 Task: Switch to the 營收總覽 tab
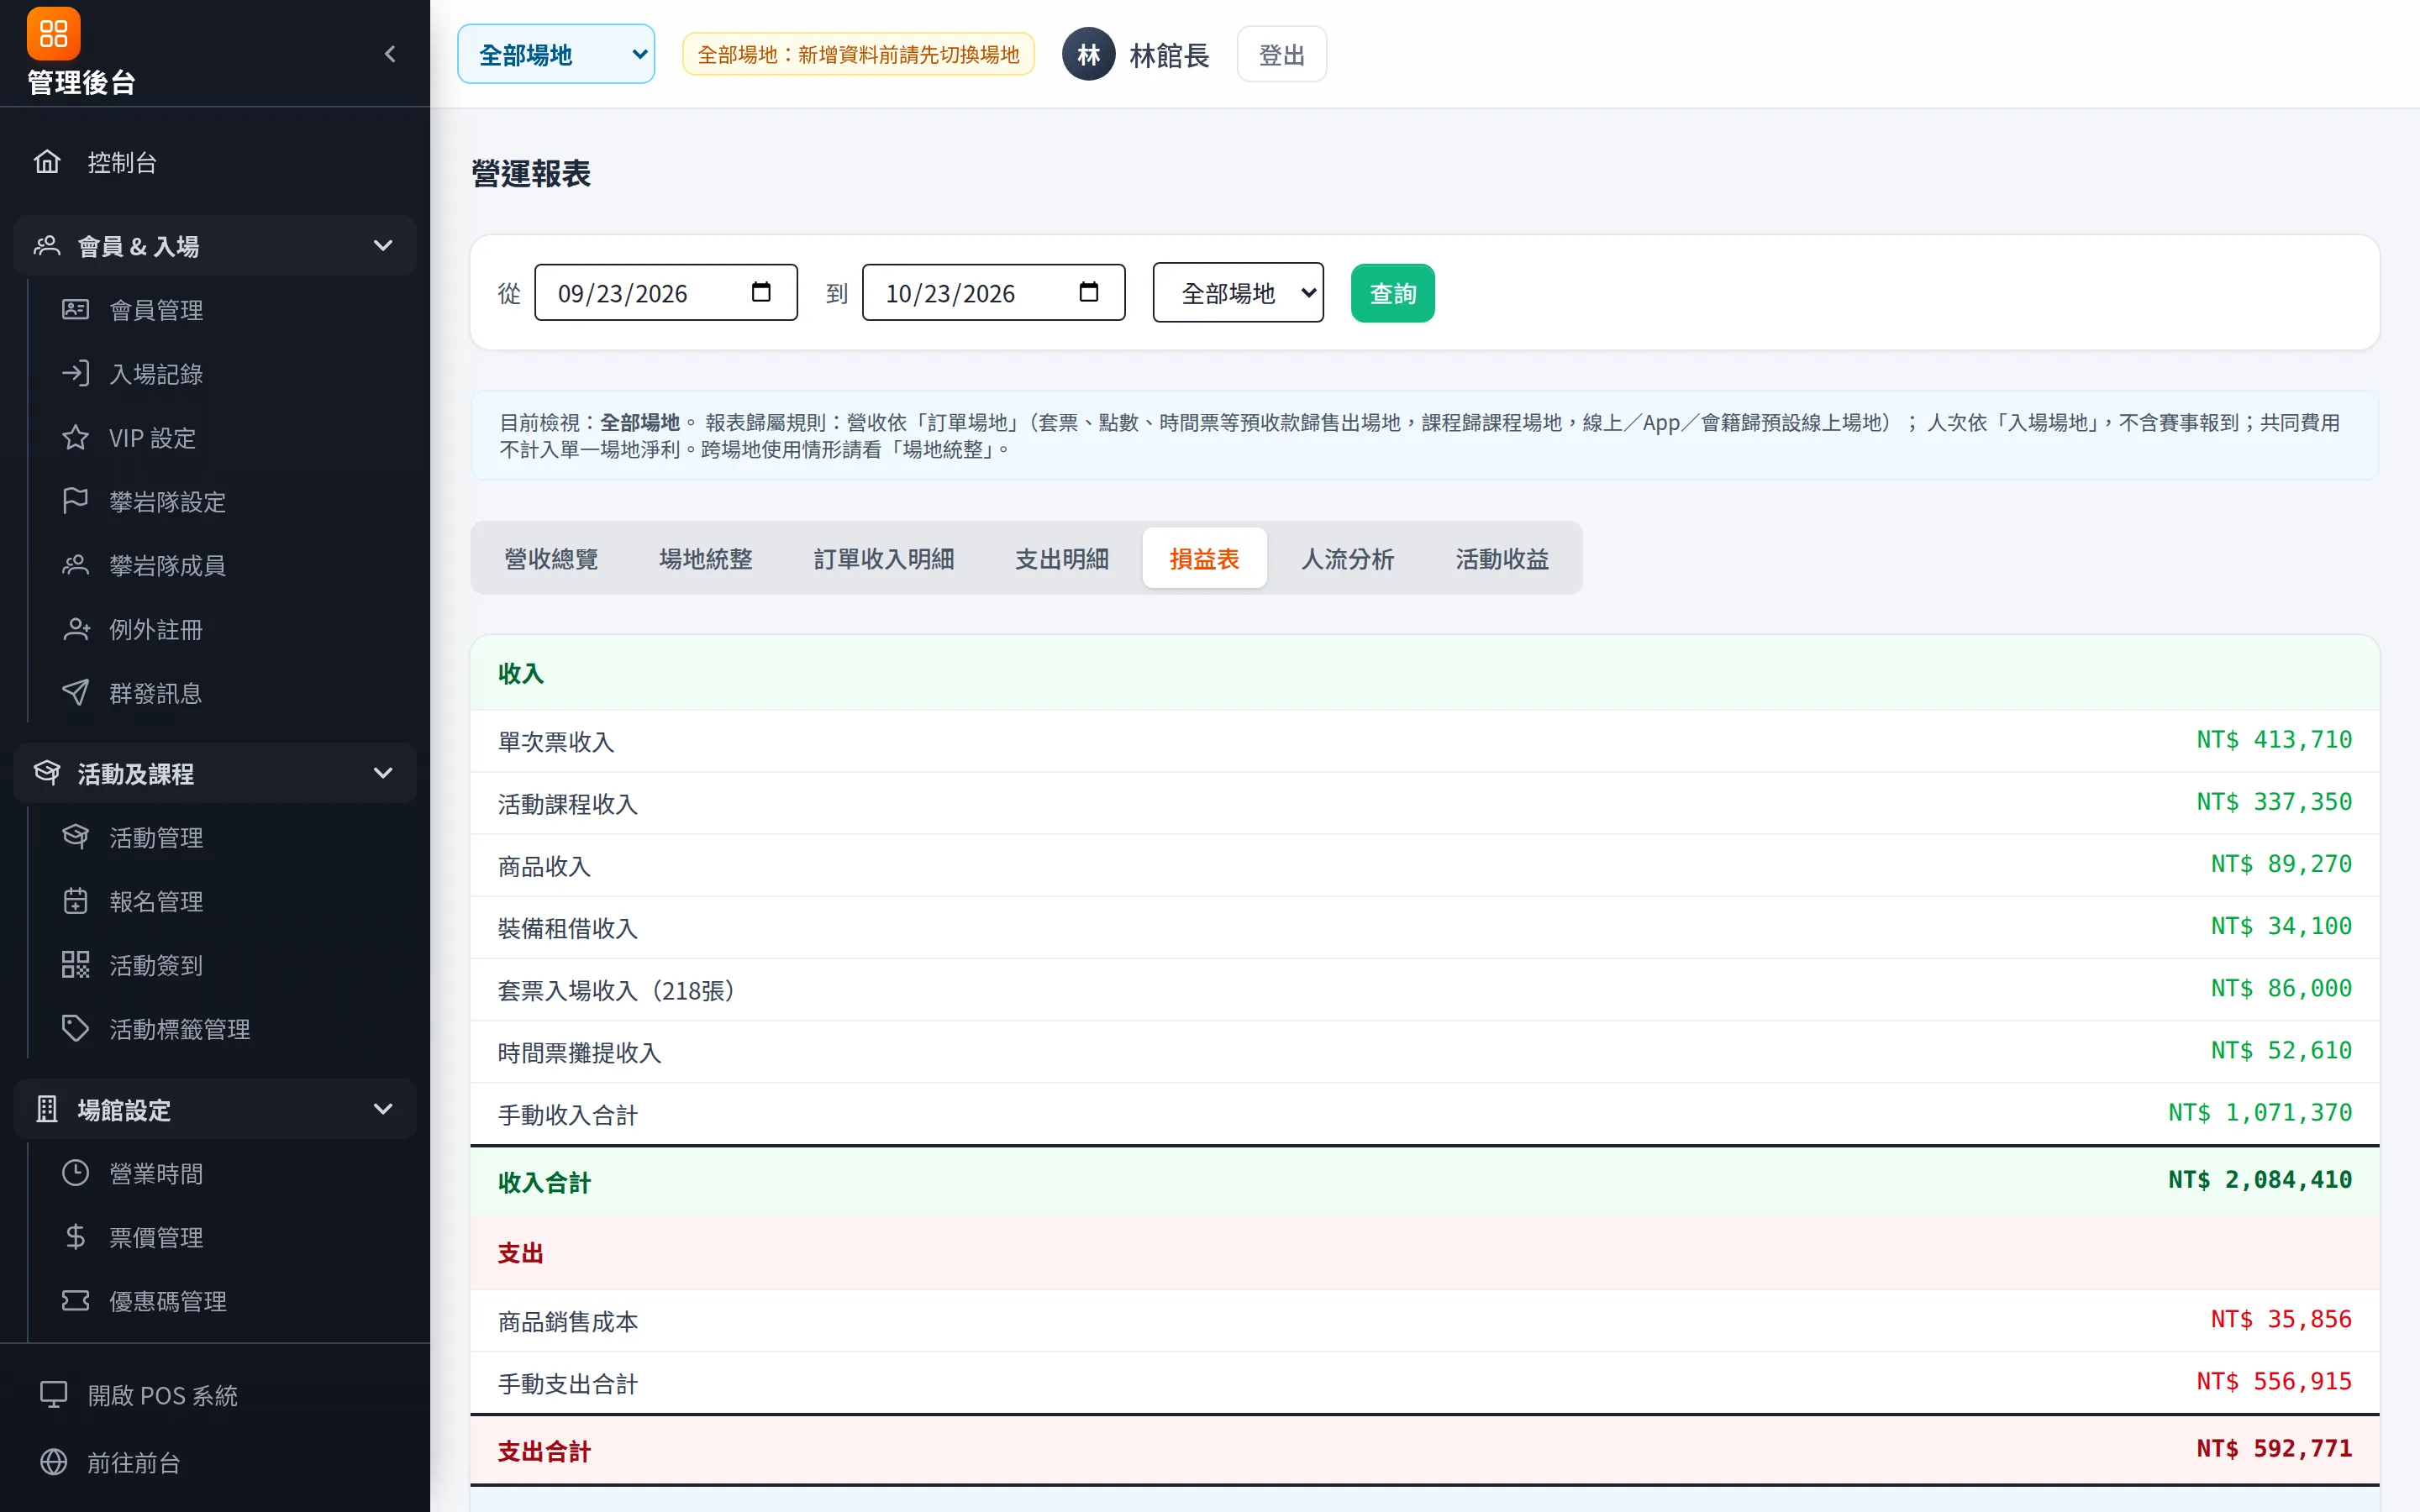(551, 558)
